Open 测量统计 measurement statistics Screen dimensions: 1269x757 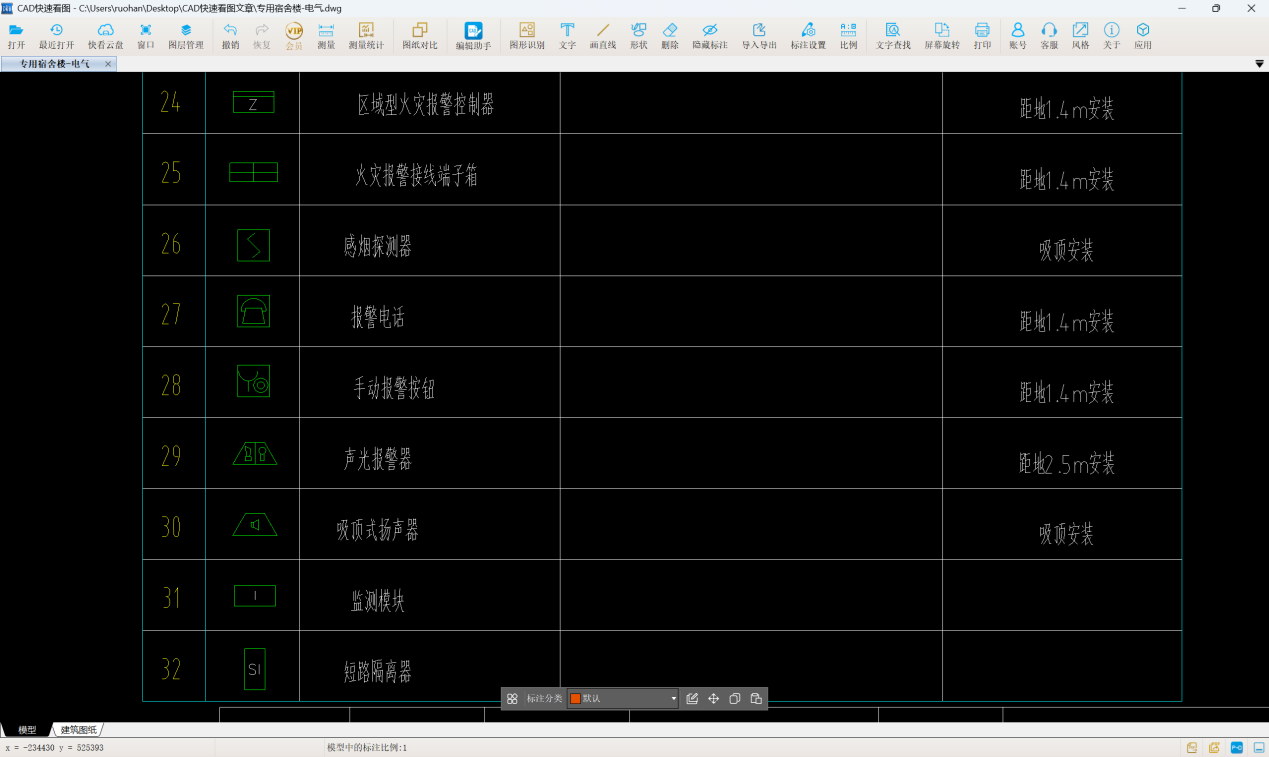point(366,36)
